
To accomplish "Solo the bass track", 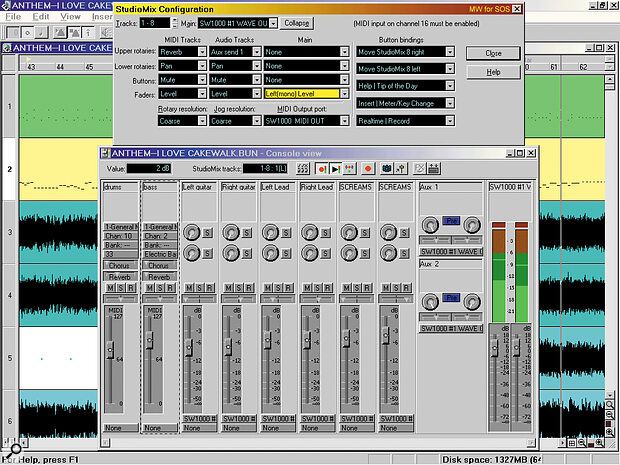I will click(x=160, y=287).
